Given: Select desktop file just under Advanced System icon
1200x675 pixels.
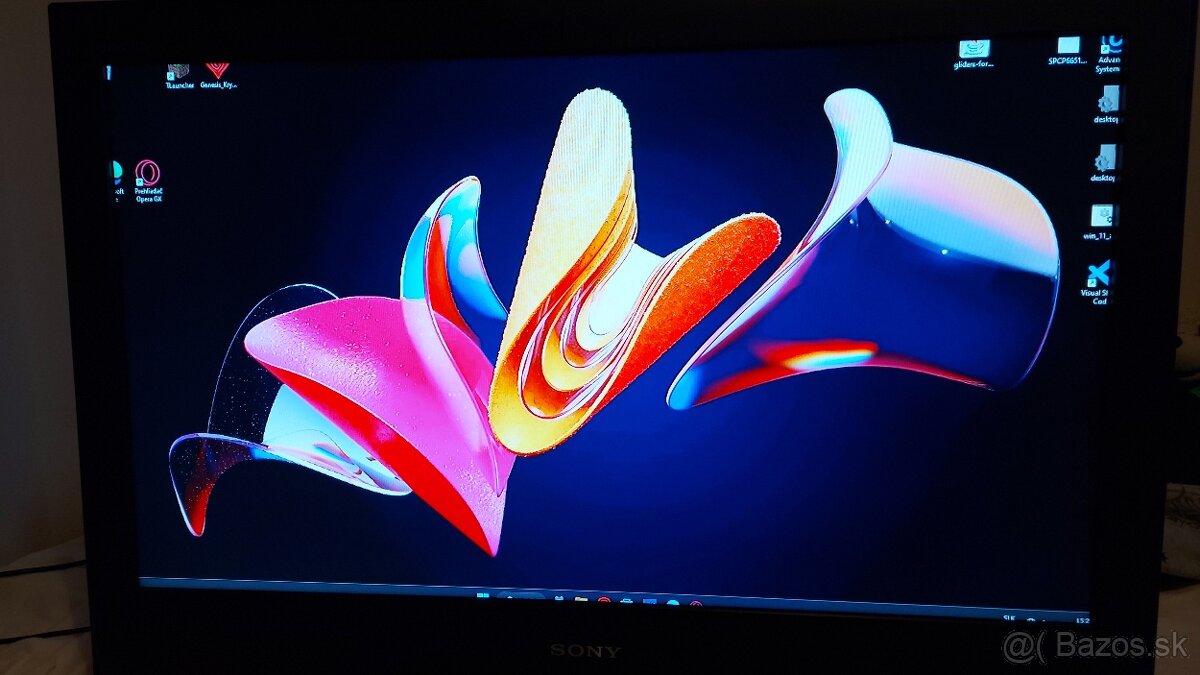Looking at the screenshot, I should pyautogui.click(x=1106, y=106).
